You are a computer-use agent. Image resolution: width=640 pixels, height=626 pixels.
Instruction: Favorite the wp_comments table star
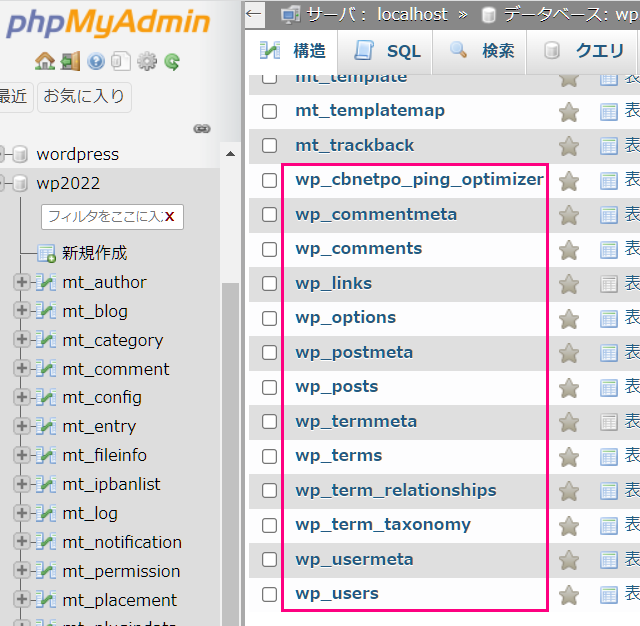click(569, 250)
